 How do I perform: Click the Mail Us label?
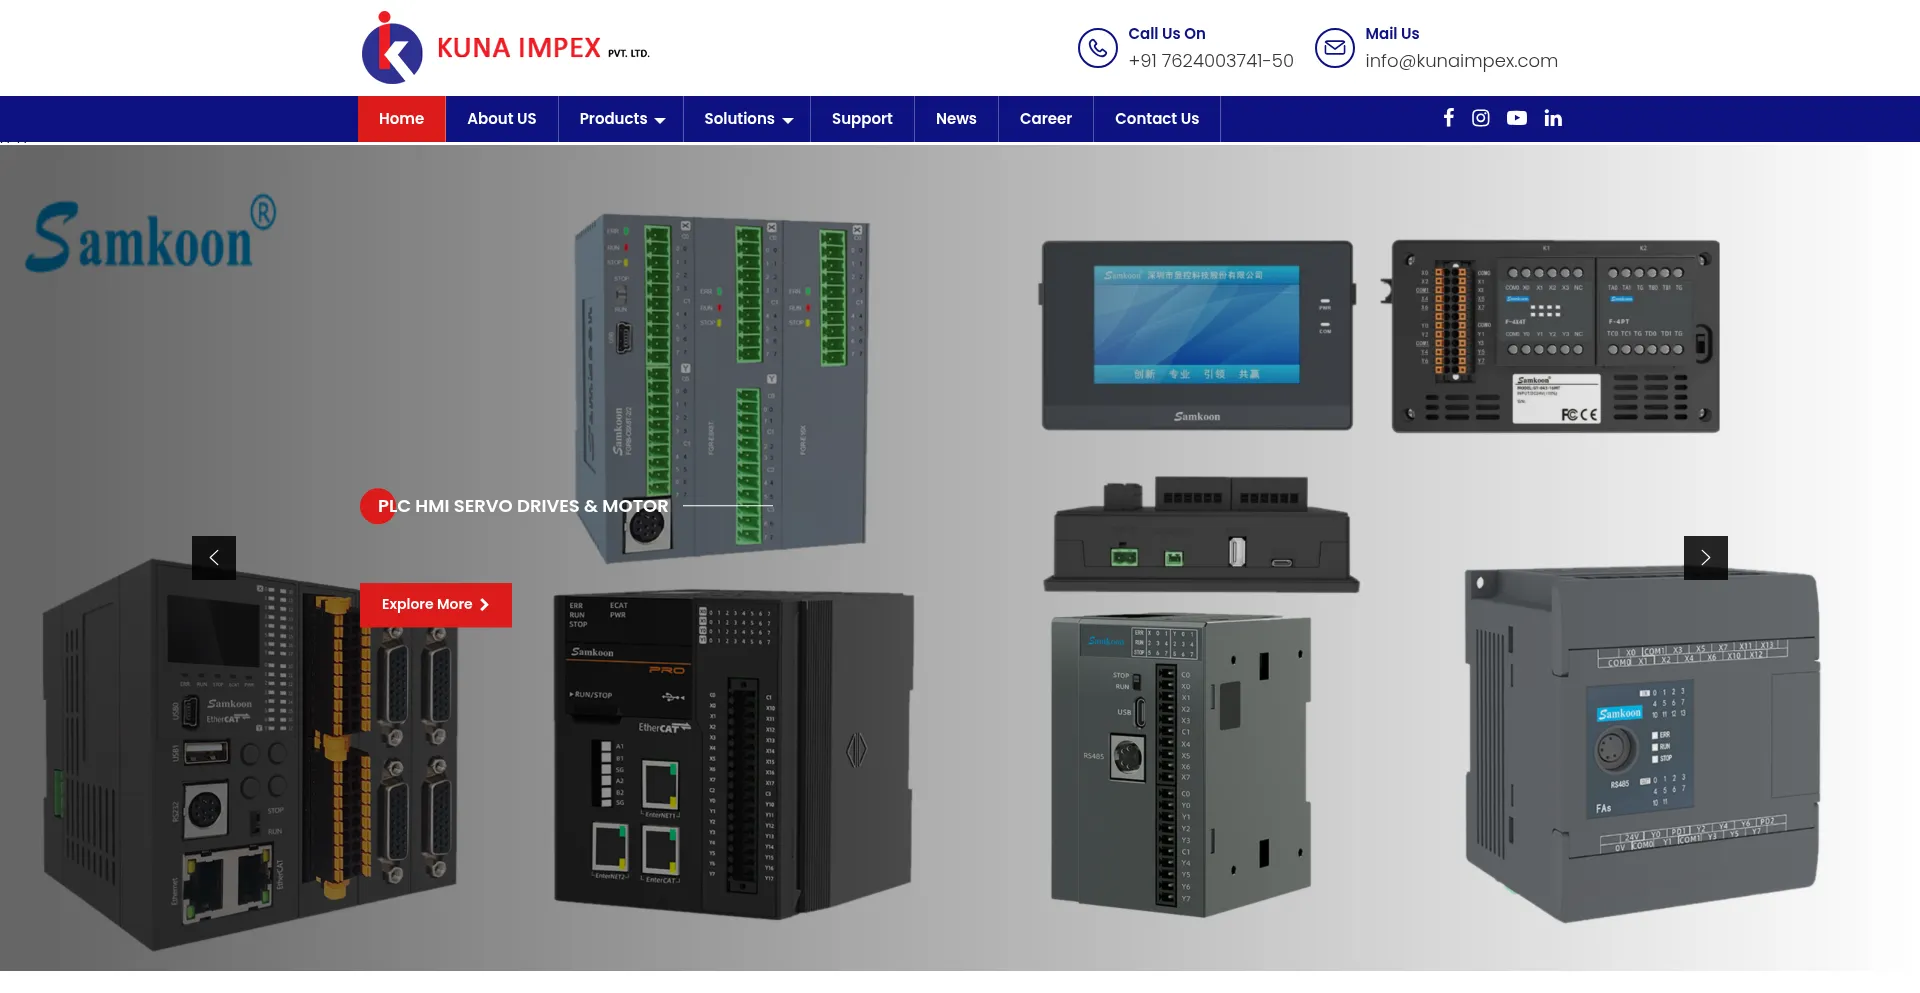pos(1392,33)
